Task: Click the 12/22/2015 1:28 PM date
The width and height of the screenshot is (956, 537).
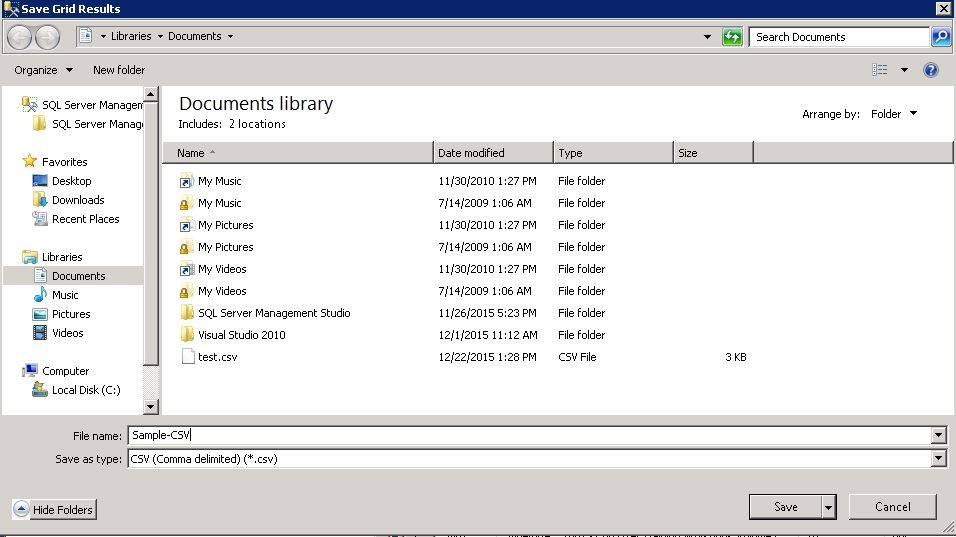Action: point(487,357)
